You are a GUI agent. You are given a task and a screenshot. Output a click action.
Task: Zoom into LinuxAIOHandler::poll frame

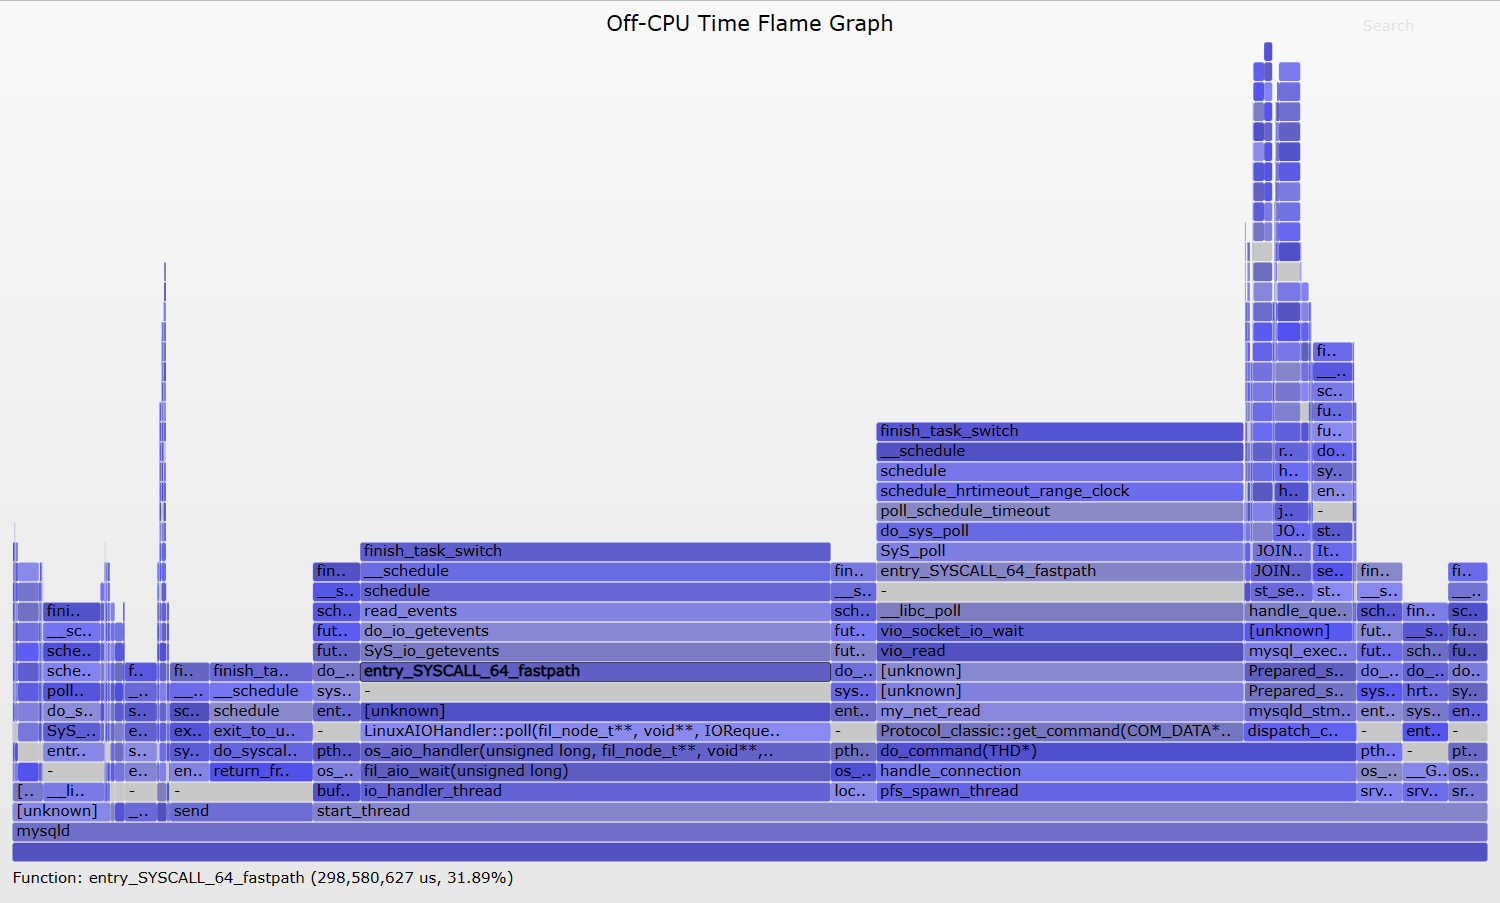point(595,731)
